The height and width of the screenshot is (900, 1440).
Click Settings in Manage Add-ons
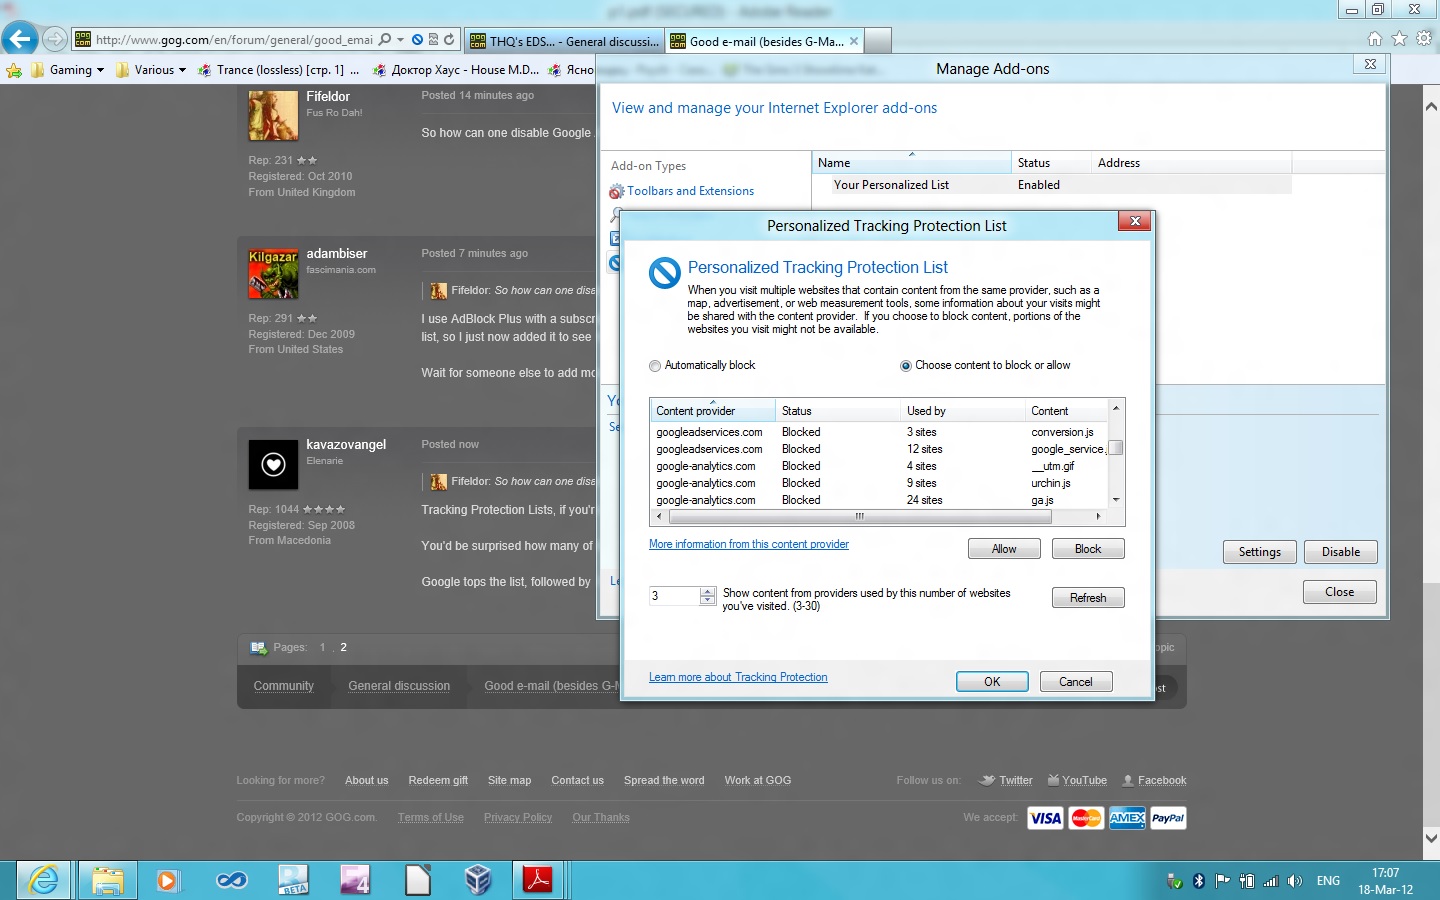tap(1260, 552)
